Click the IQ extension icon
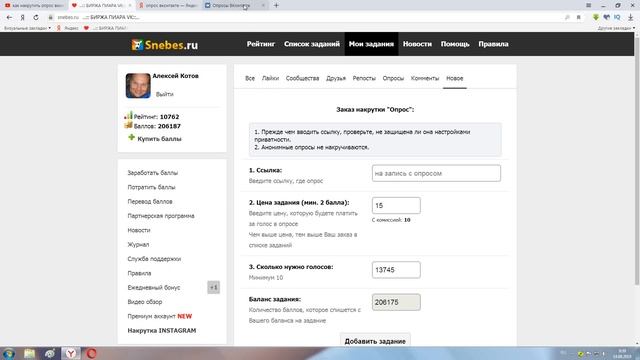Image resolution: width=640 pixels, height=360 pixels. coord(618,17)
